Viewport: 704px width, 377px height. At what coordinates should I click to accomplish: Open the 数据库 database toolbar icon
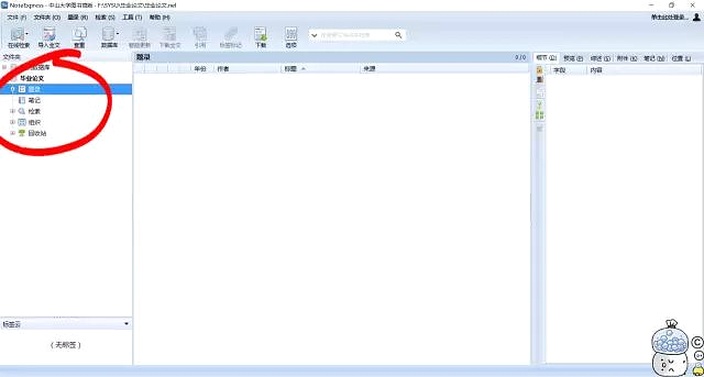pyautogui.click(x=108, y=38)
